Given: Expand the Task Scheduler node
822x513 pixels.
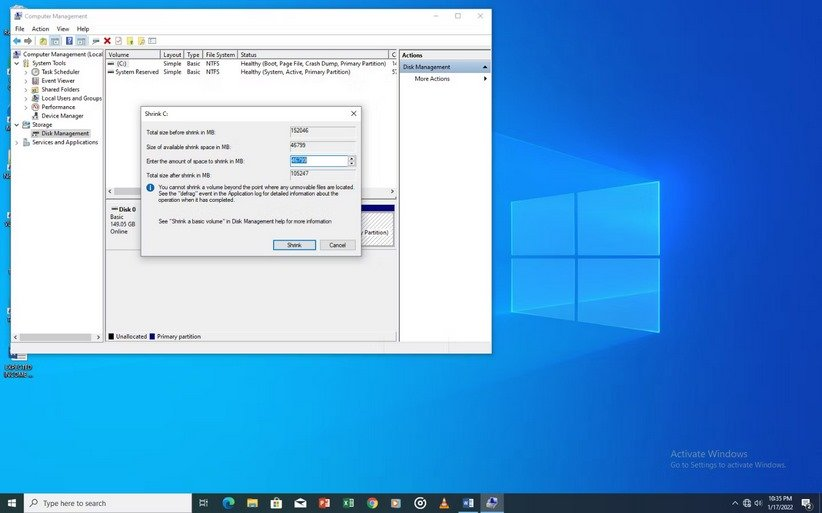Looking at the screenshot, I should (26, 72).
